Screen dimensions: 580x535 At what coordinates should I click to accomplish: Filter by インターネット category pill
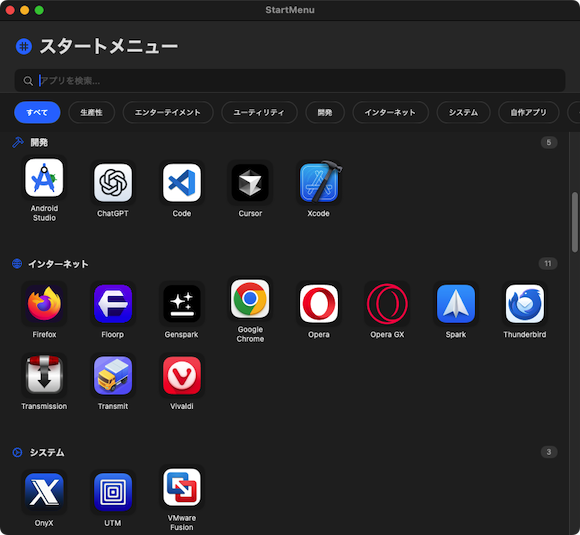coord(391,112)
